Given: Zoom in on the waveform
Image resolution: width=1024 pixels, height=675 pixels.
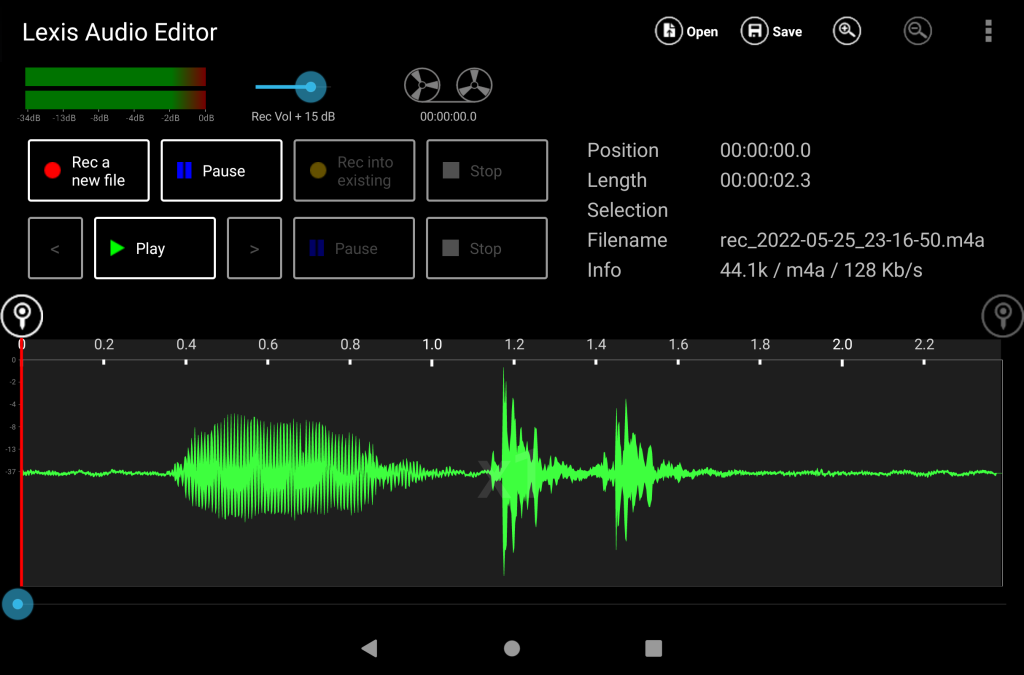Looking at the screenshot, I should 846,31.
